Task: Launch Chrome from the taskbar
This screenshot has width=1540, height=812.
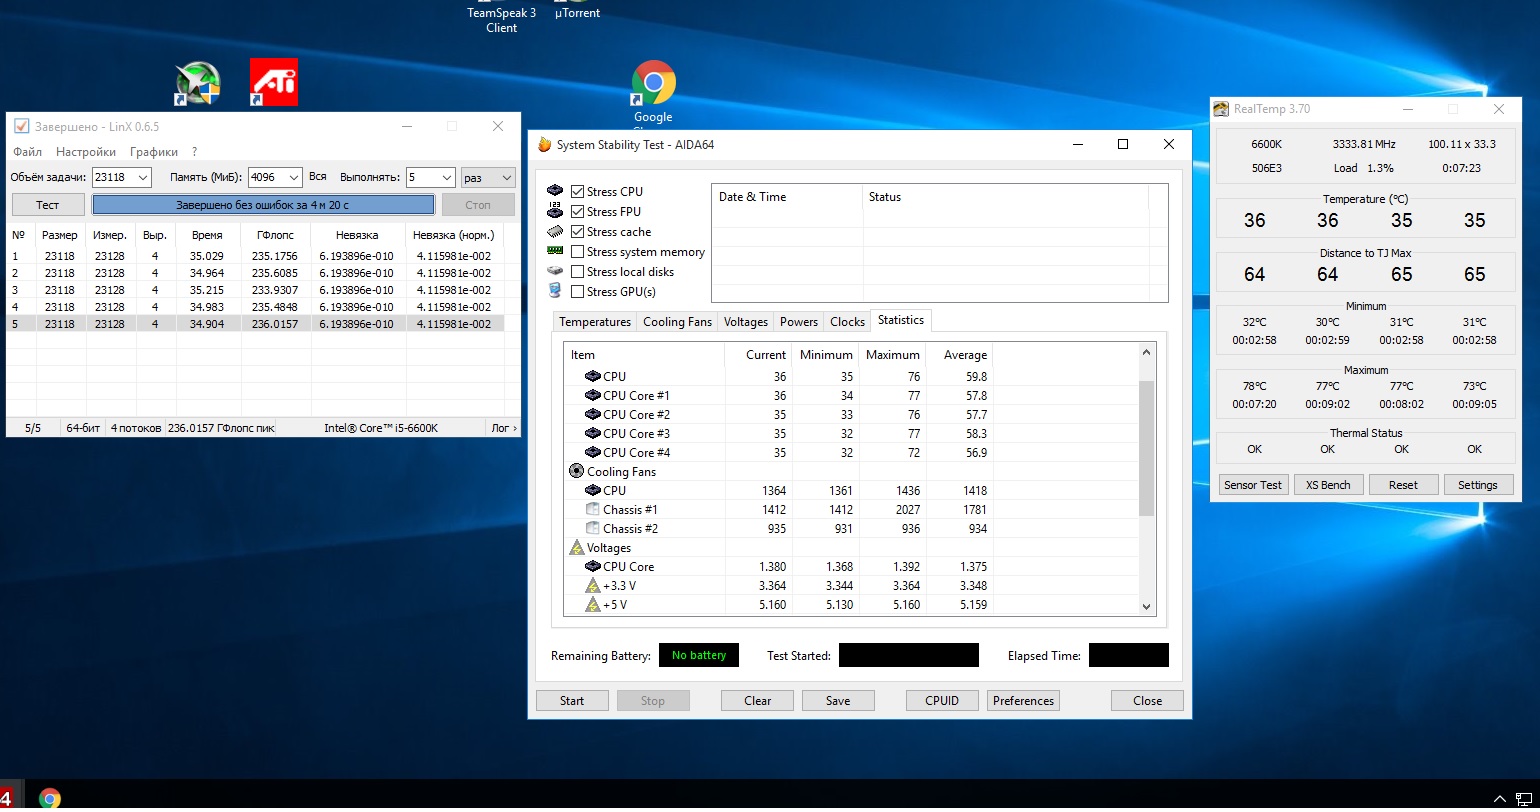Action: (x=49, y=798)
